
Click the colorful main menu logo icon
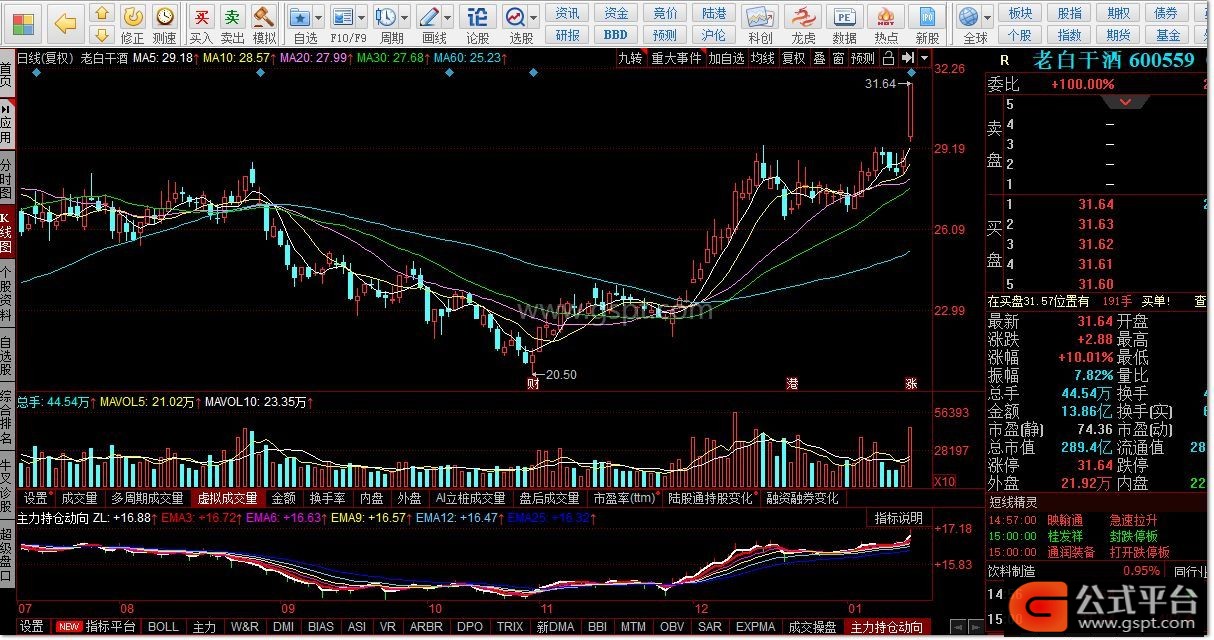tap(21, 23)
